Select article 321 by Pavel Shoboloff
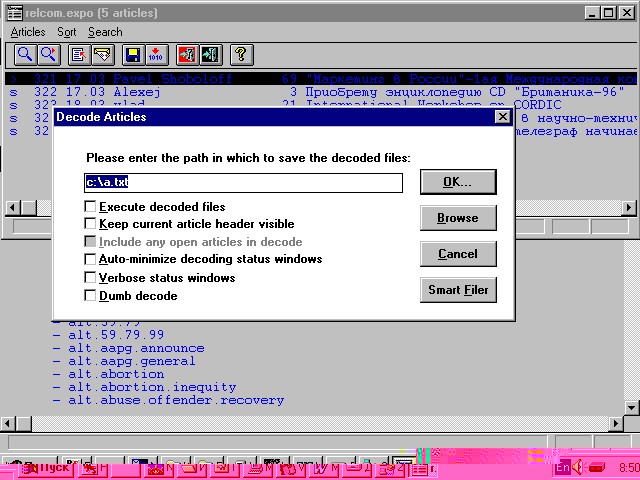Viewport: 640px width, 480px height. 321,78
